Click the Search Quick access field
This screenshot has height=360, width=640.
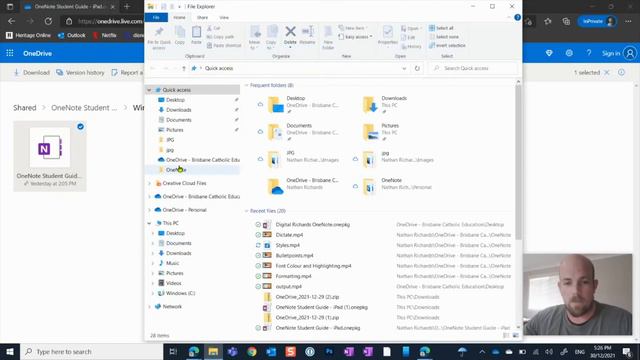[473, 68]
